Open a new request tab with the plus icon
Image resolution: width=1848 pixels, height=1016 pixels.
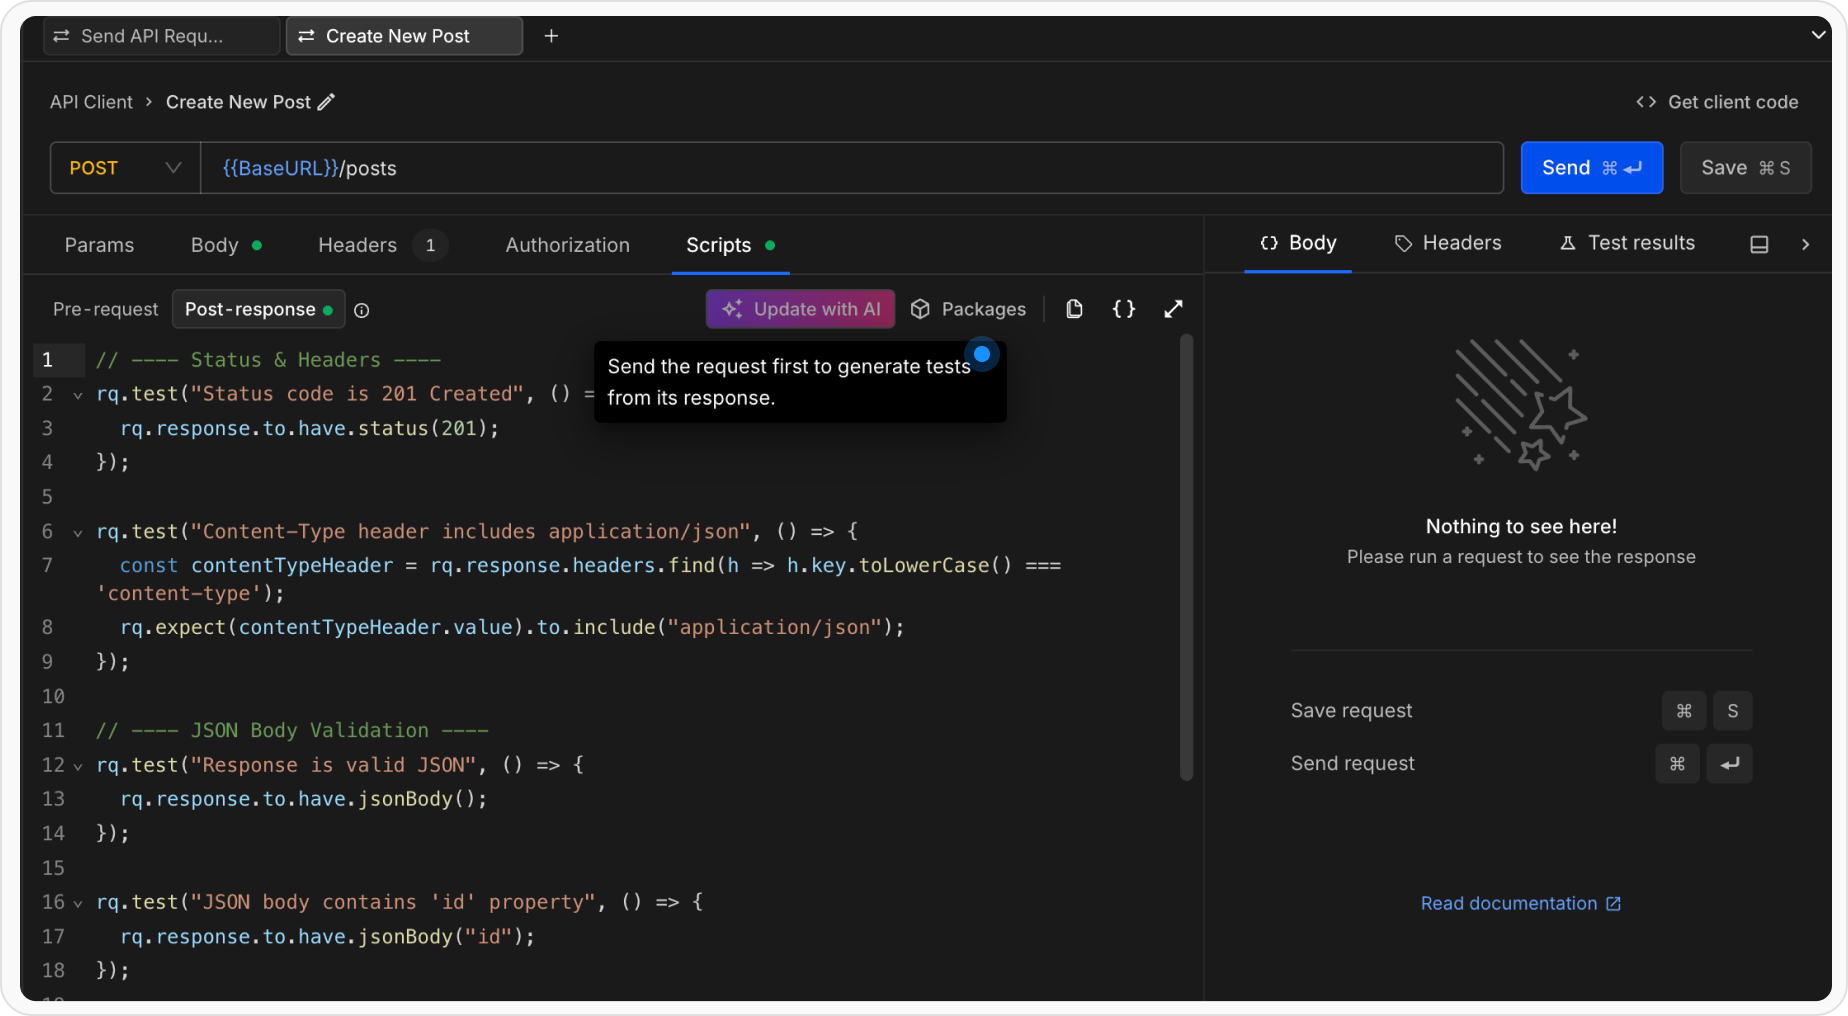tap(550, 36)
